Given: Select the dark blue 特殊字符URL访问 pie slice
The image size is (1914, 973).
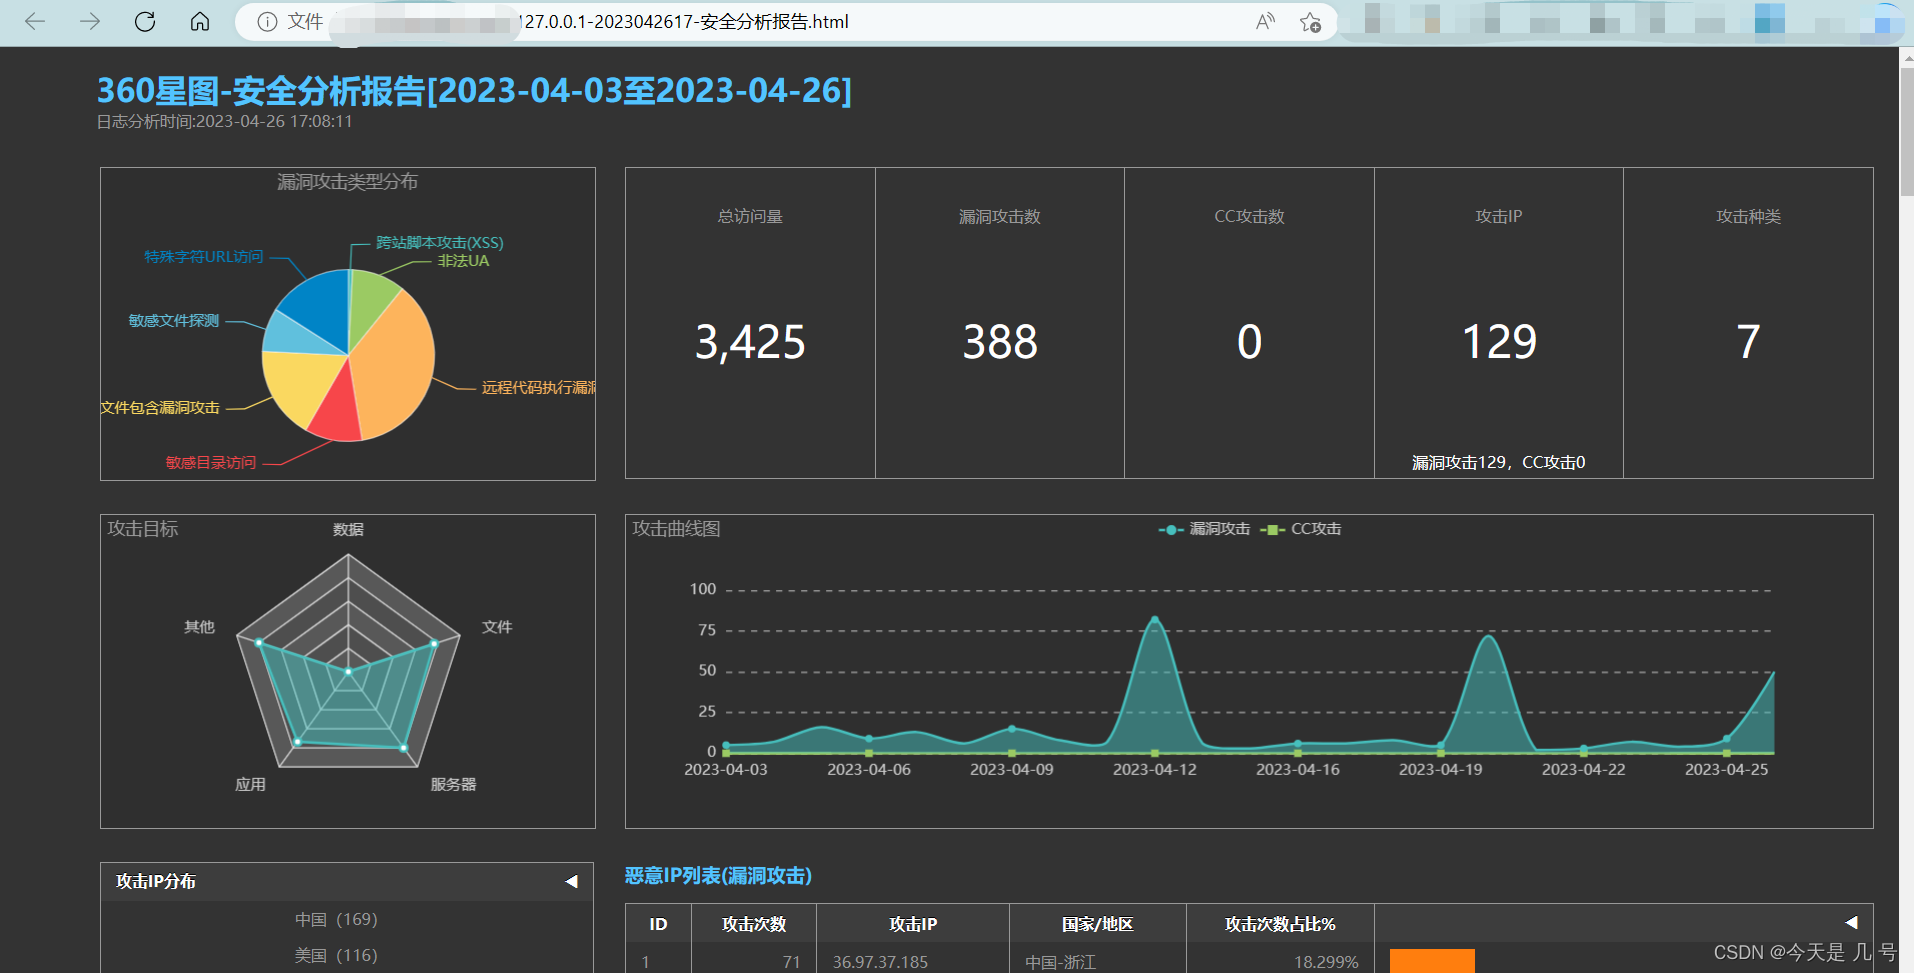Looking at the screenshot, I should (x=320, y=305).
